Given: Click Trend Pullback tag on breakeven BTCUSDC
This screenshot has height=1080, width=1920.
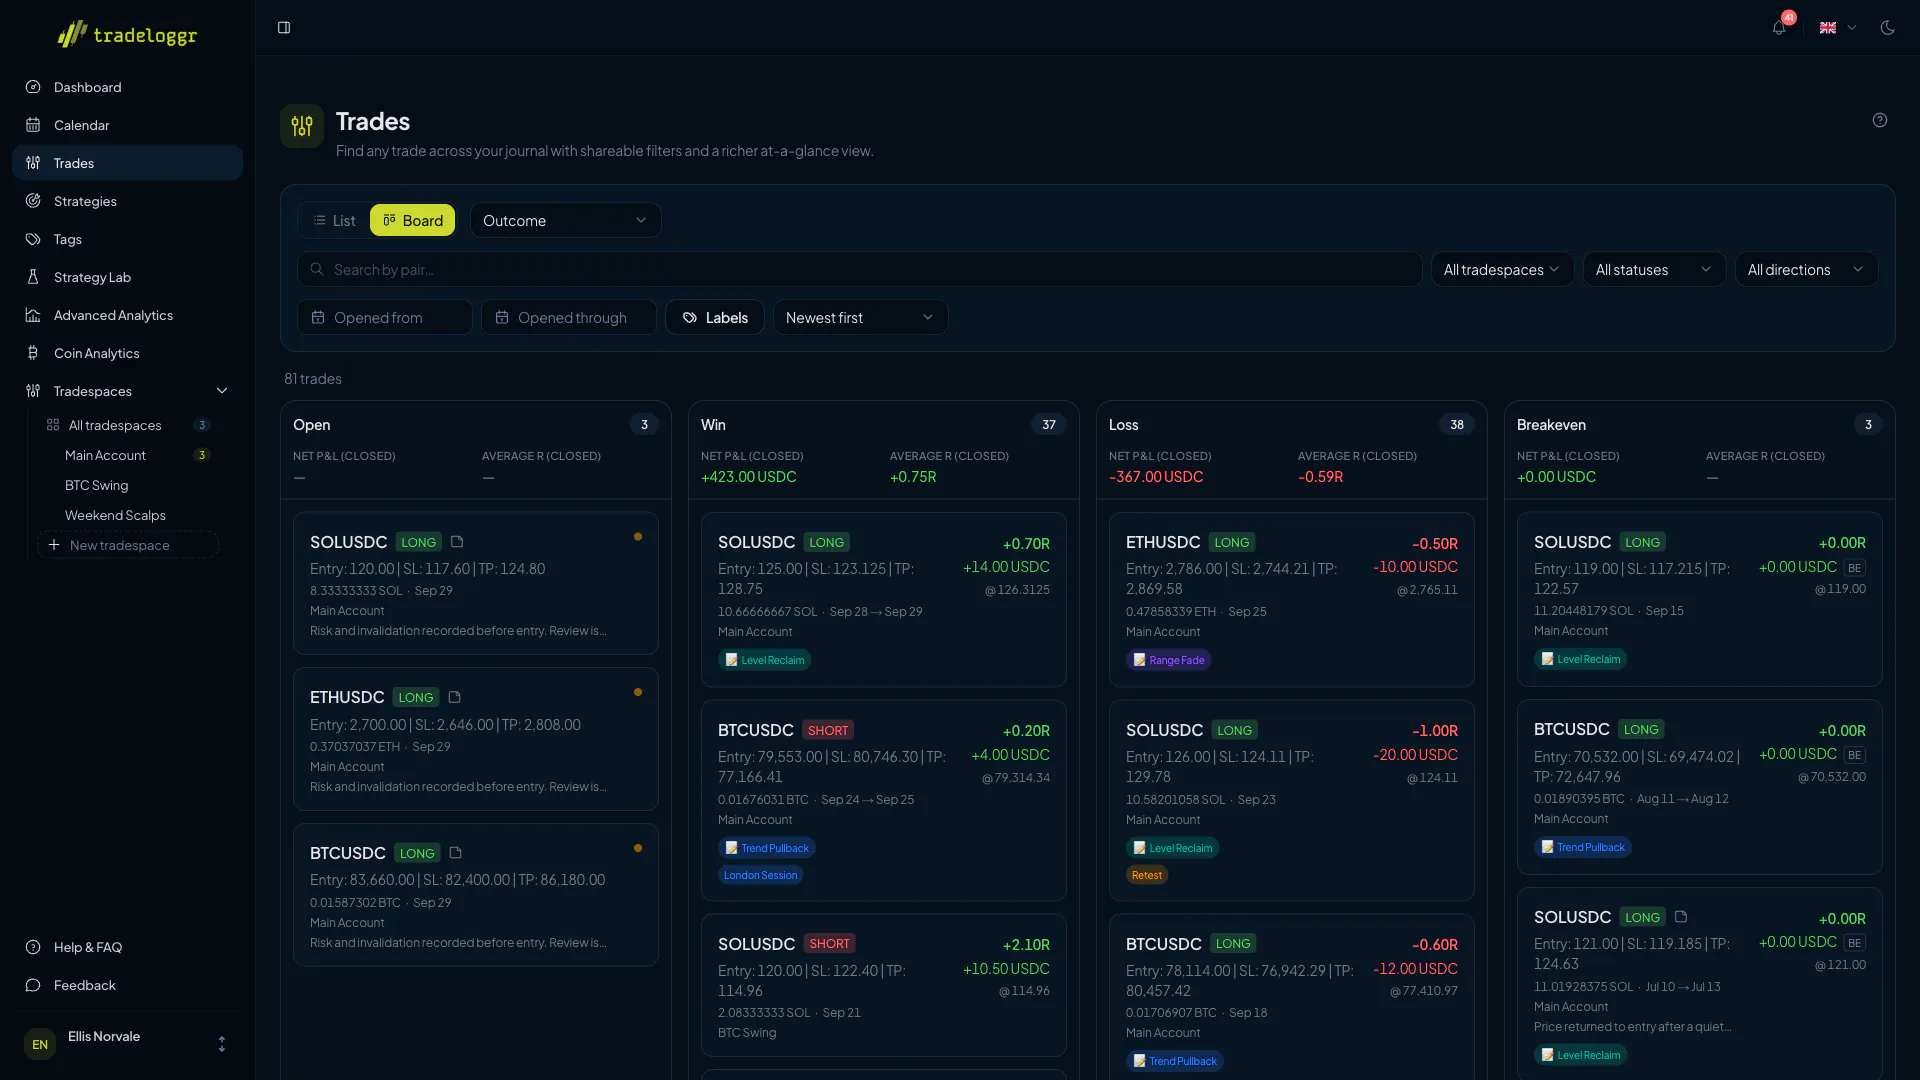Looking at the screenshot, I should 1583,847.
